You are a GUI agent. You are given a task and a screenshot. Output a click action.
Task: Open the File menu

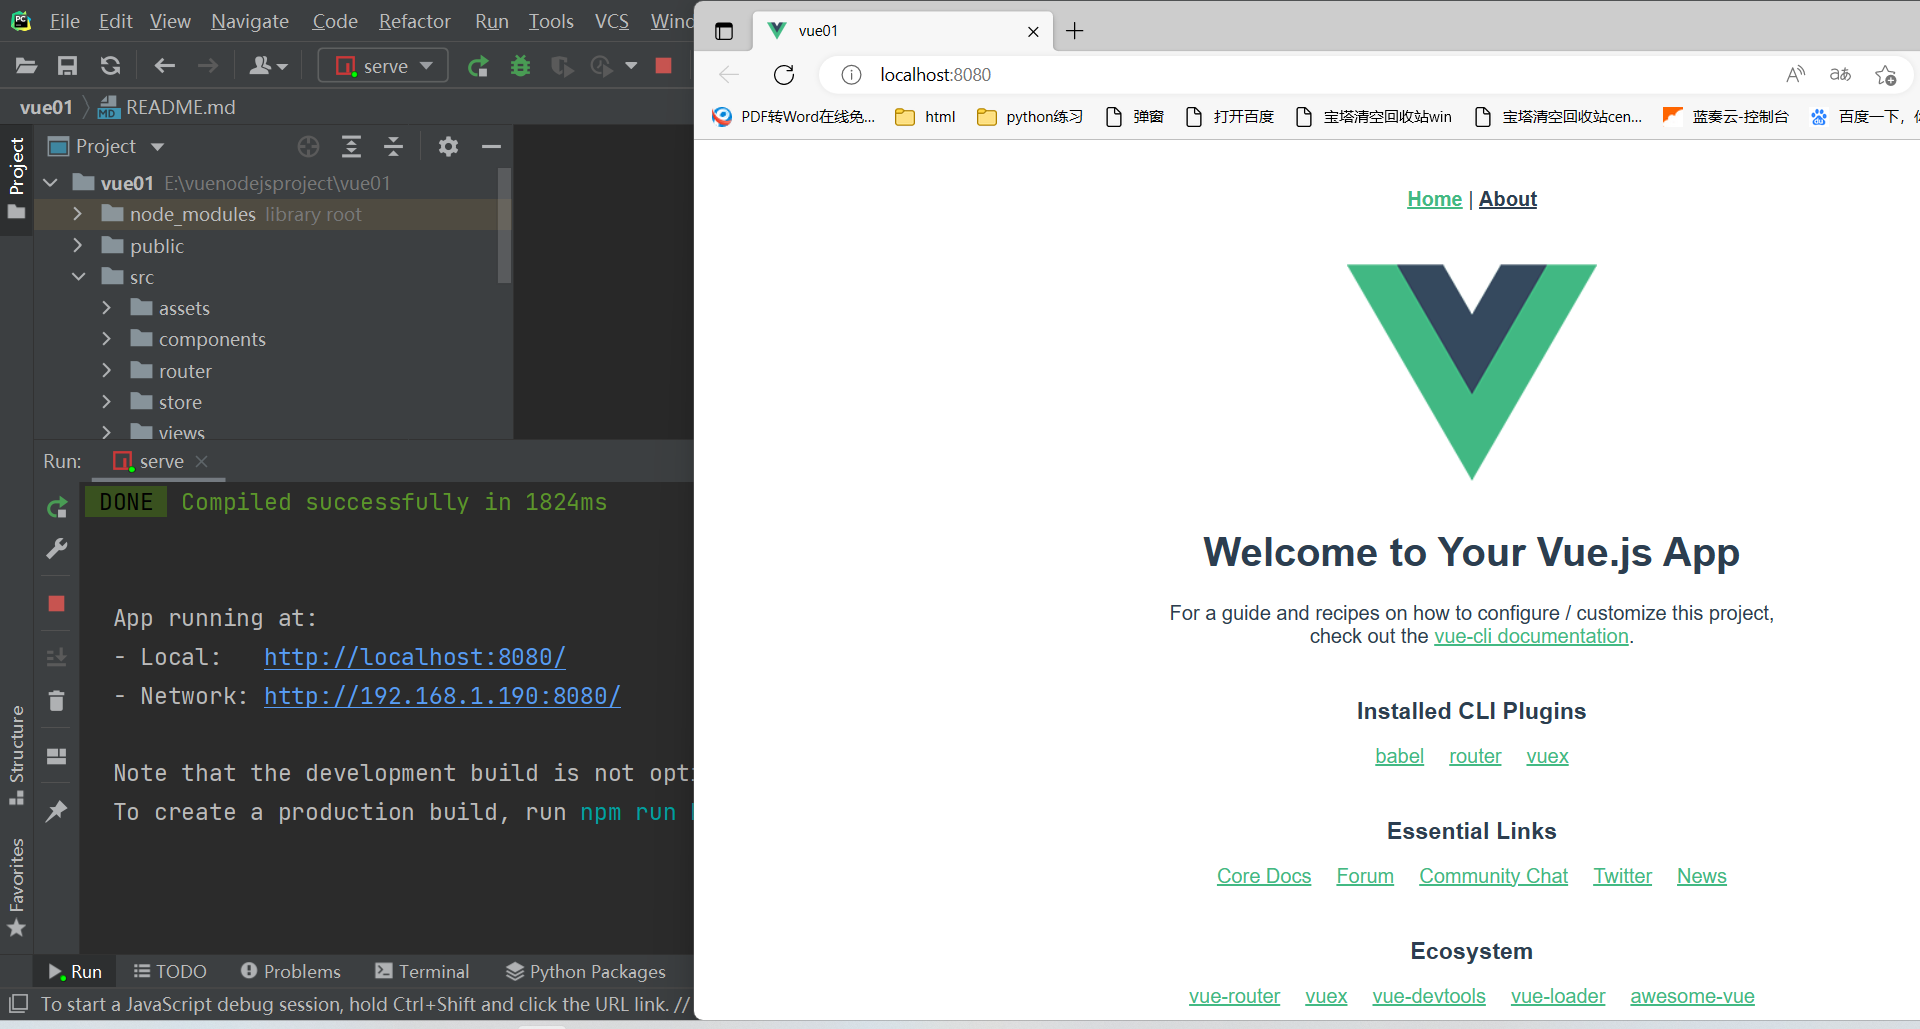coord(65,21)
